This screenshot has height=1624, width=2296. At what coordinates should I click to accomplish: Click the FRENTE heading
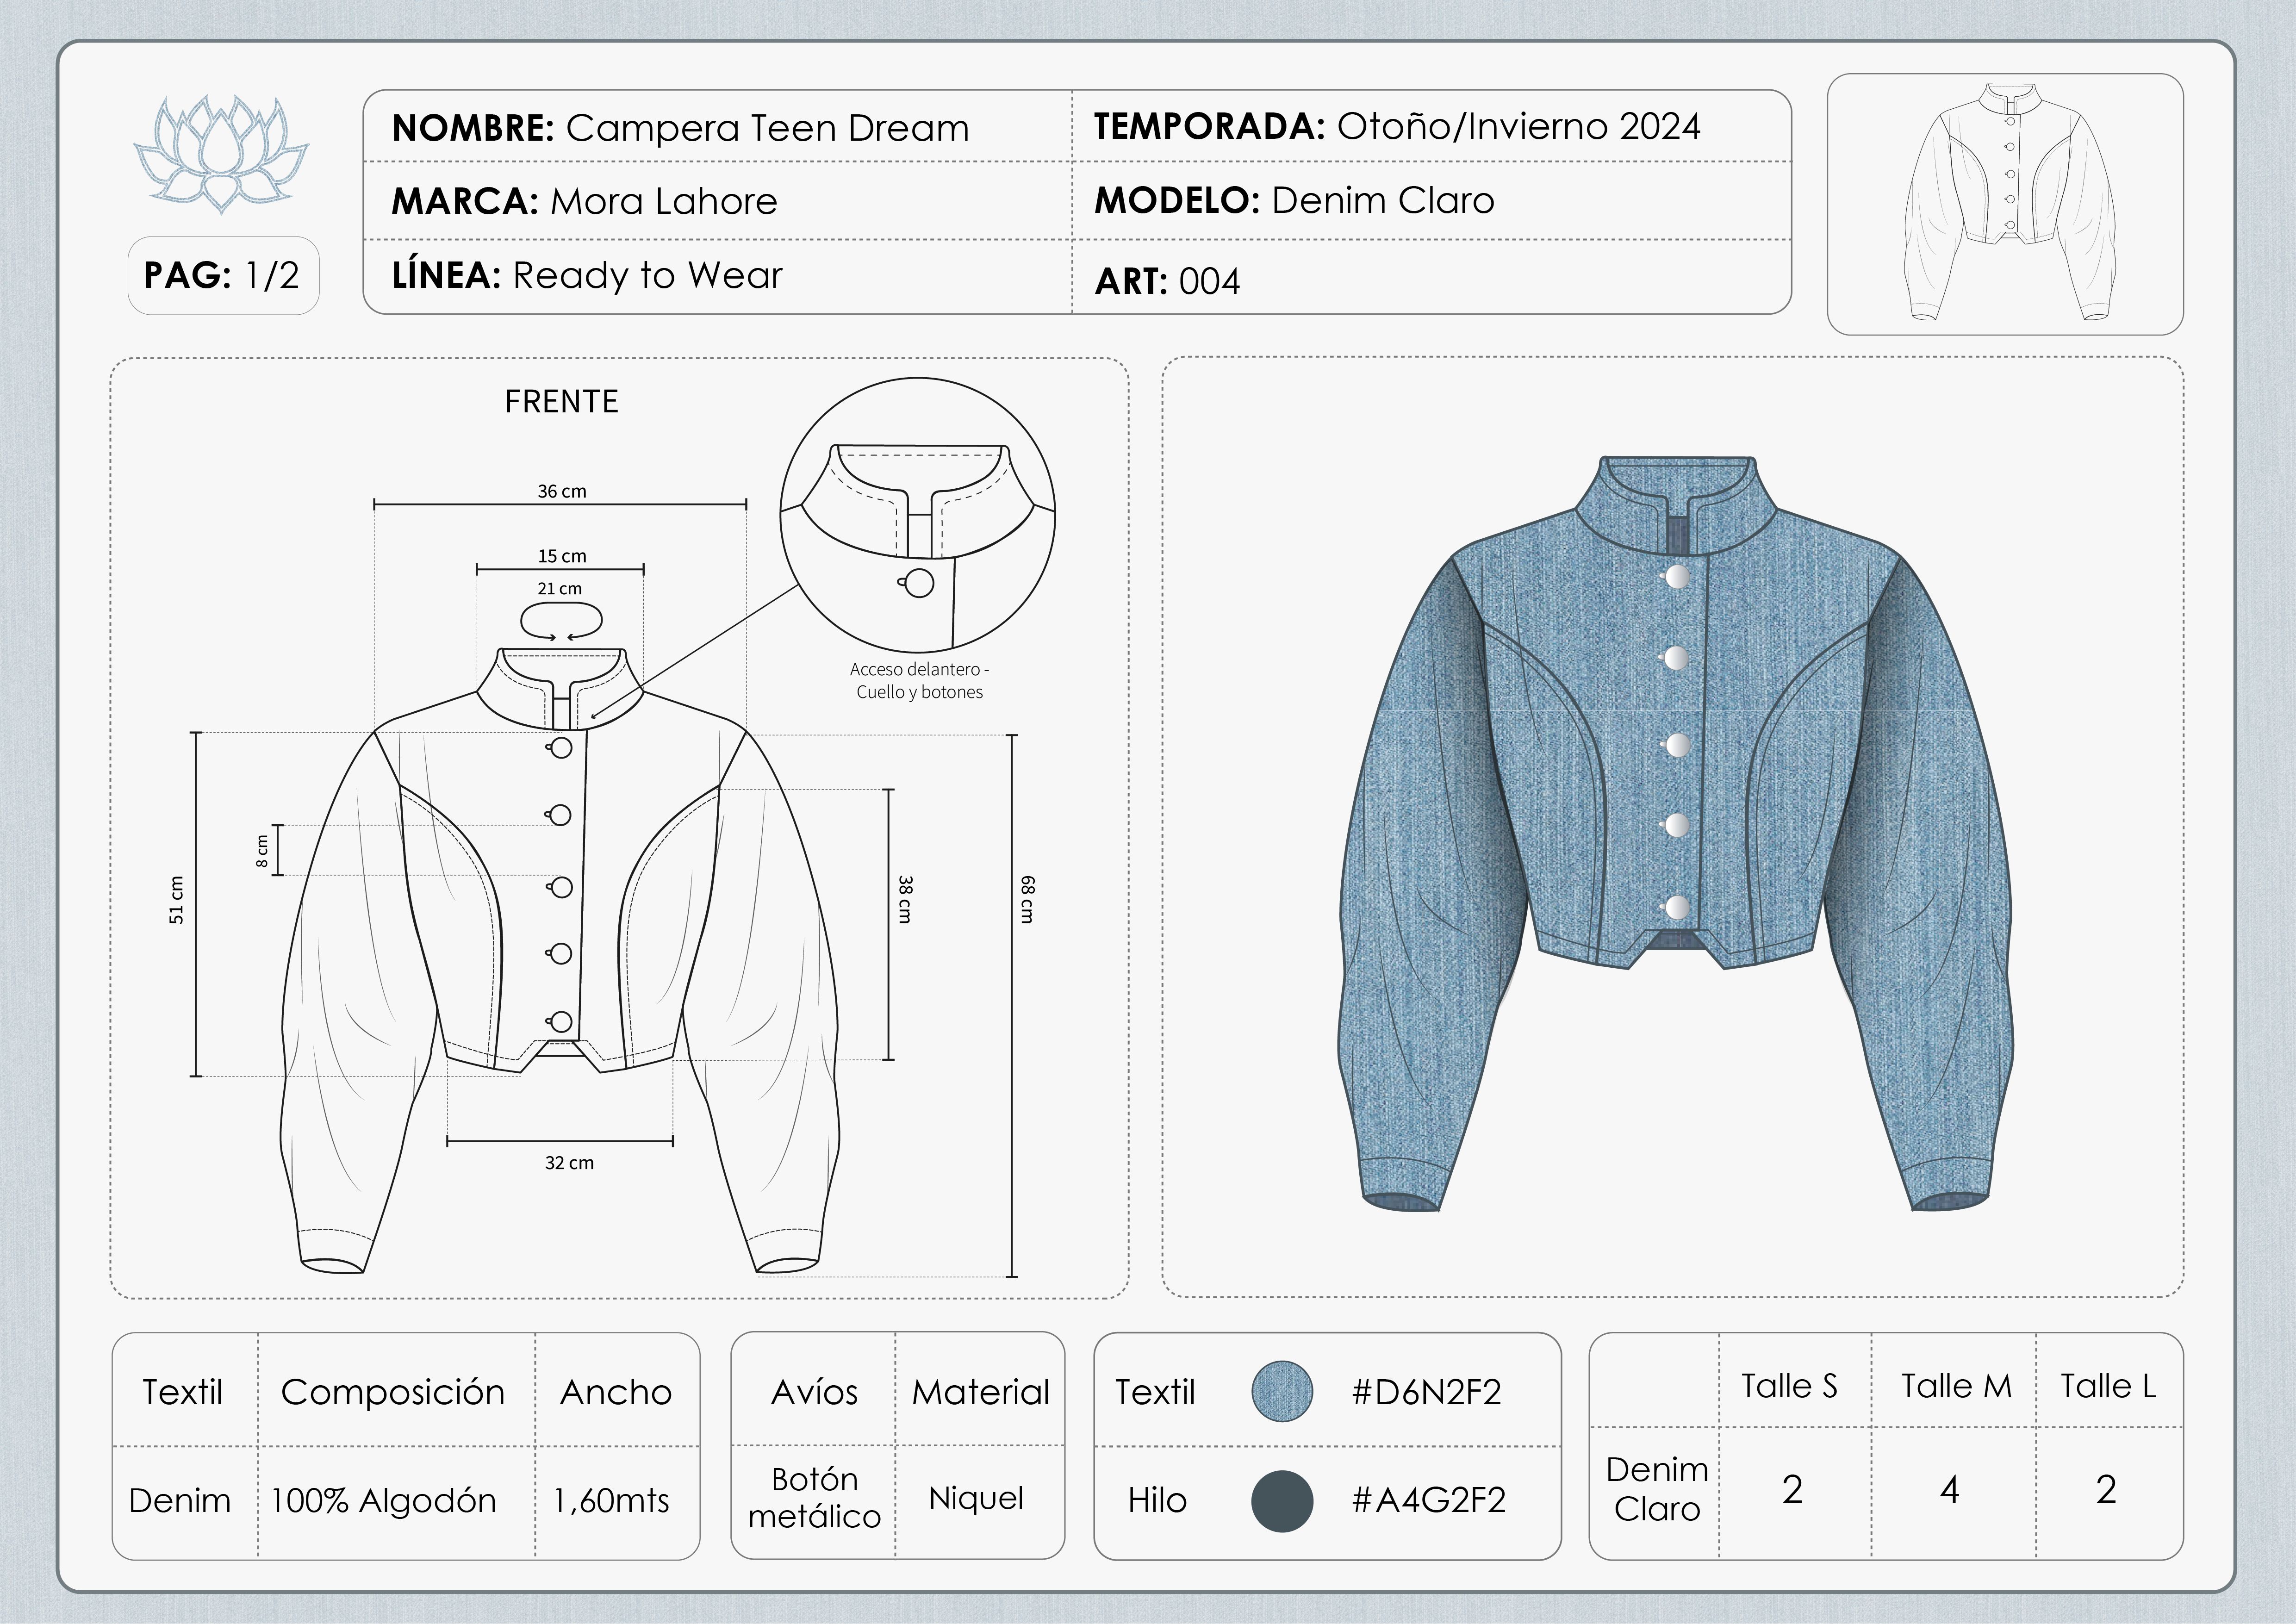[562, 401]
